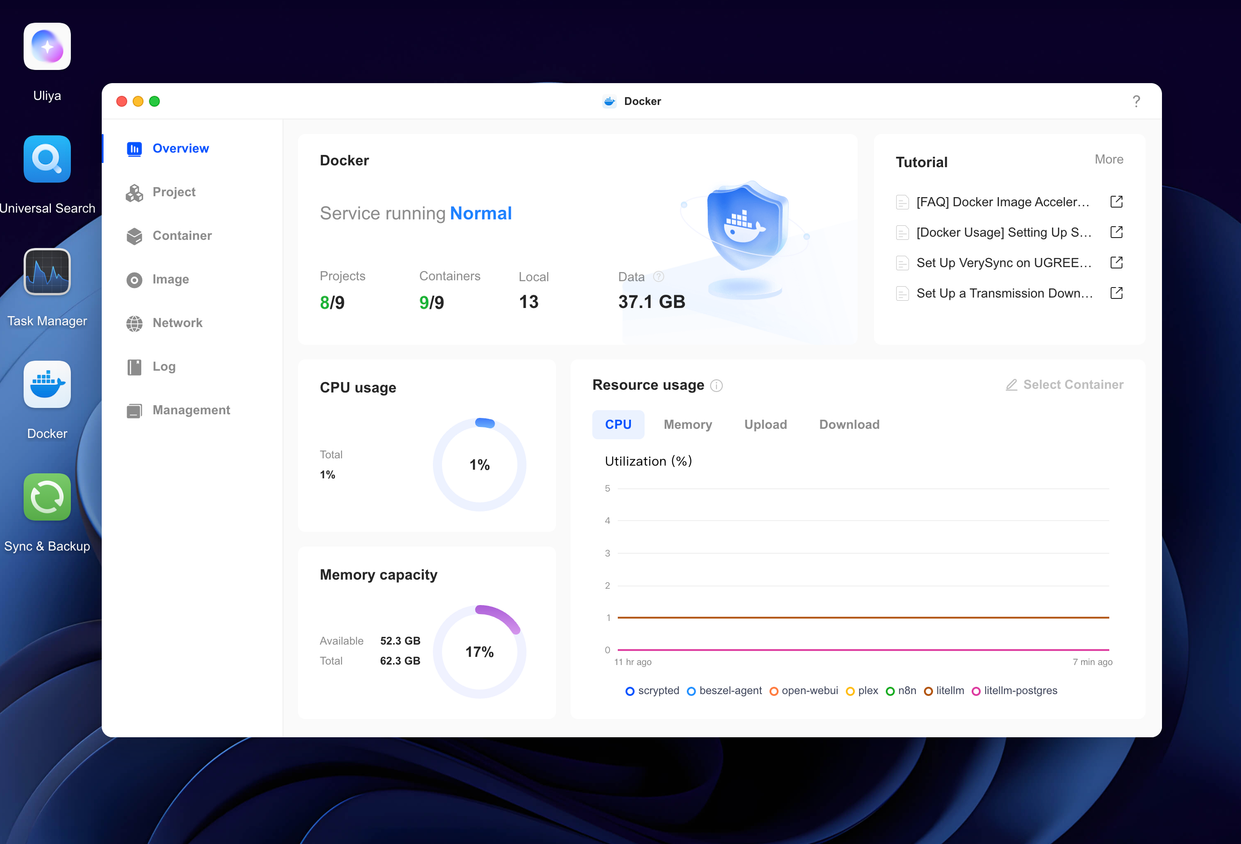Click the Normal service status text
This screenshot has height=844, width=1241.
pos(481,214)
